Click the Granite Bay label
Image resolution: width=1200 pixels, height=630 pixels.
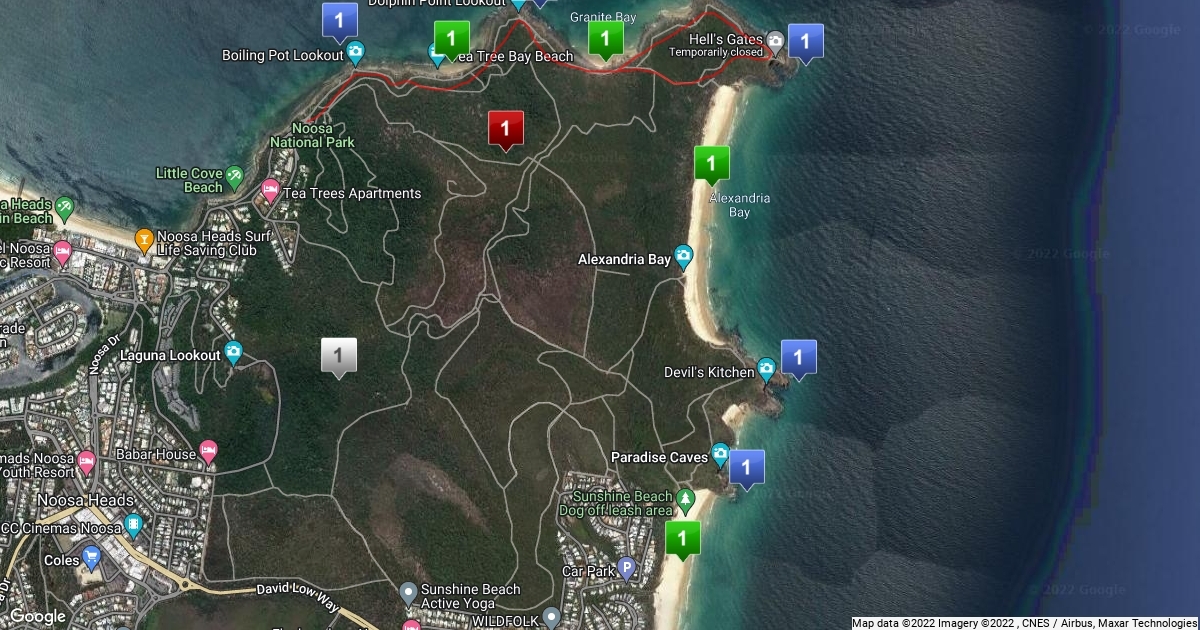[x=604, y=17]
